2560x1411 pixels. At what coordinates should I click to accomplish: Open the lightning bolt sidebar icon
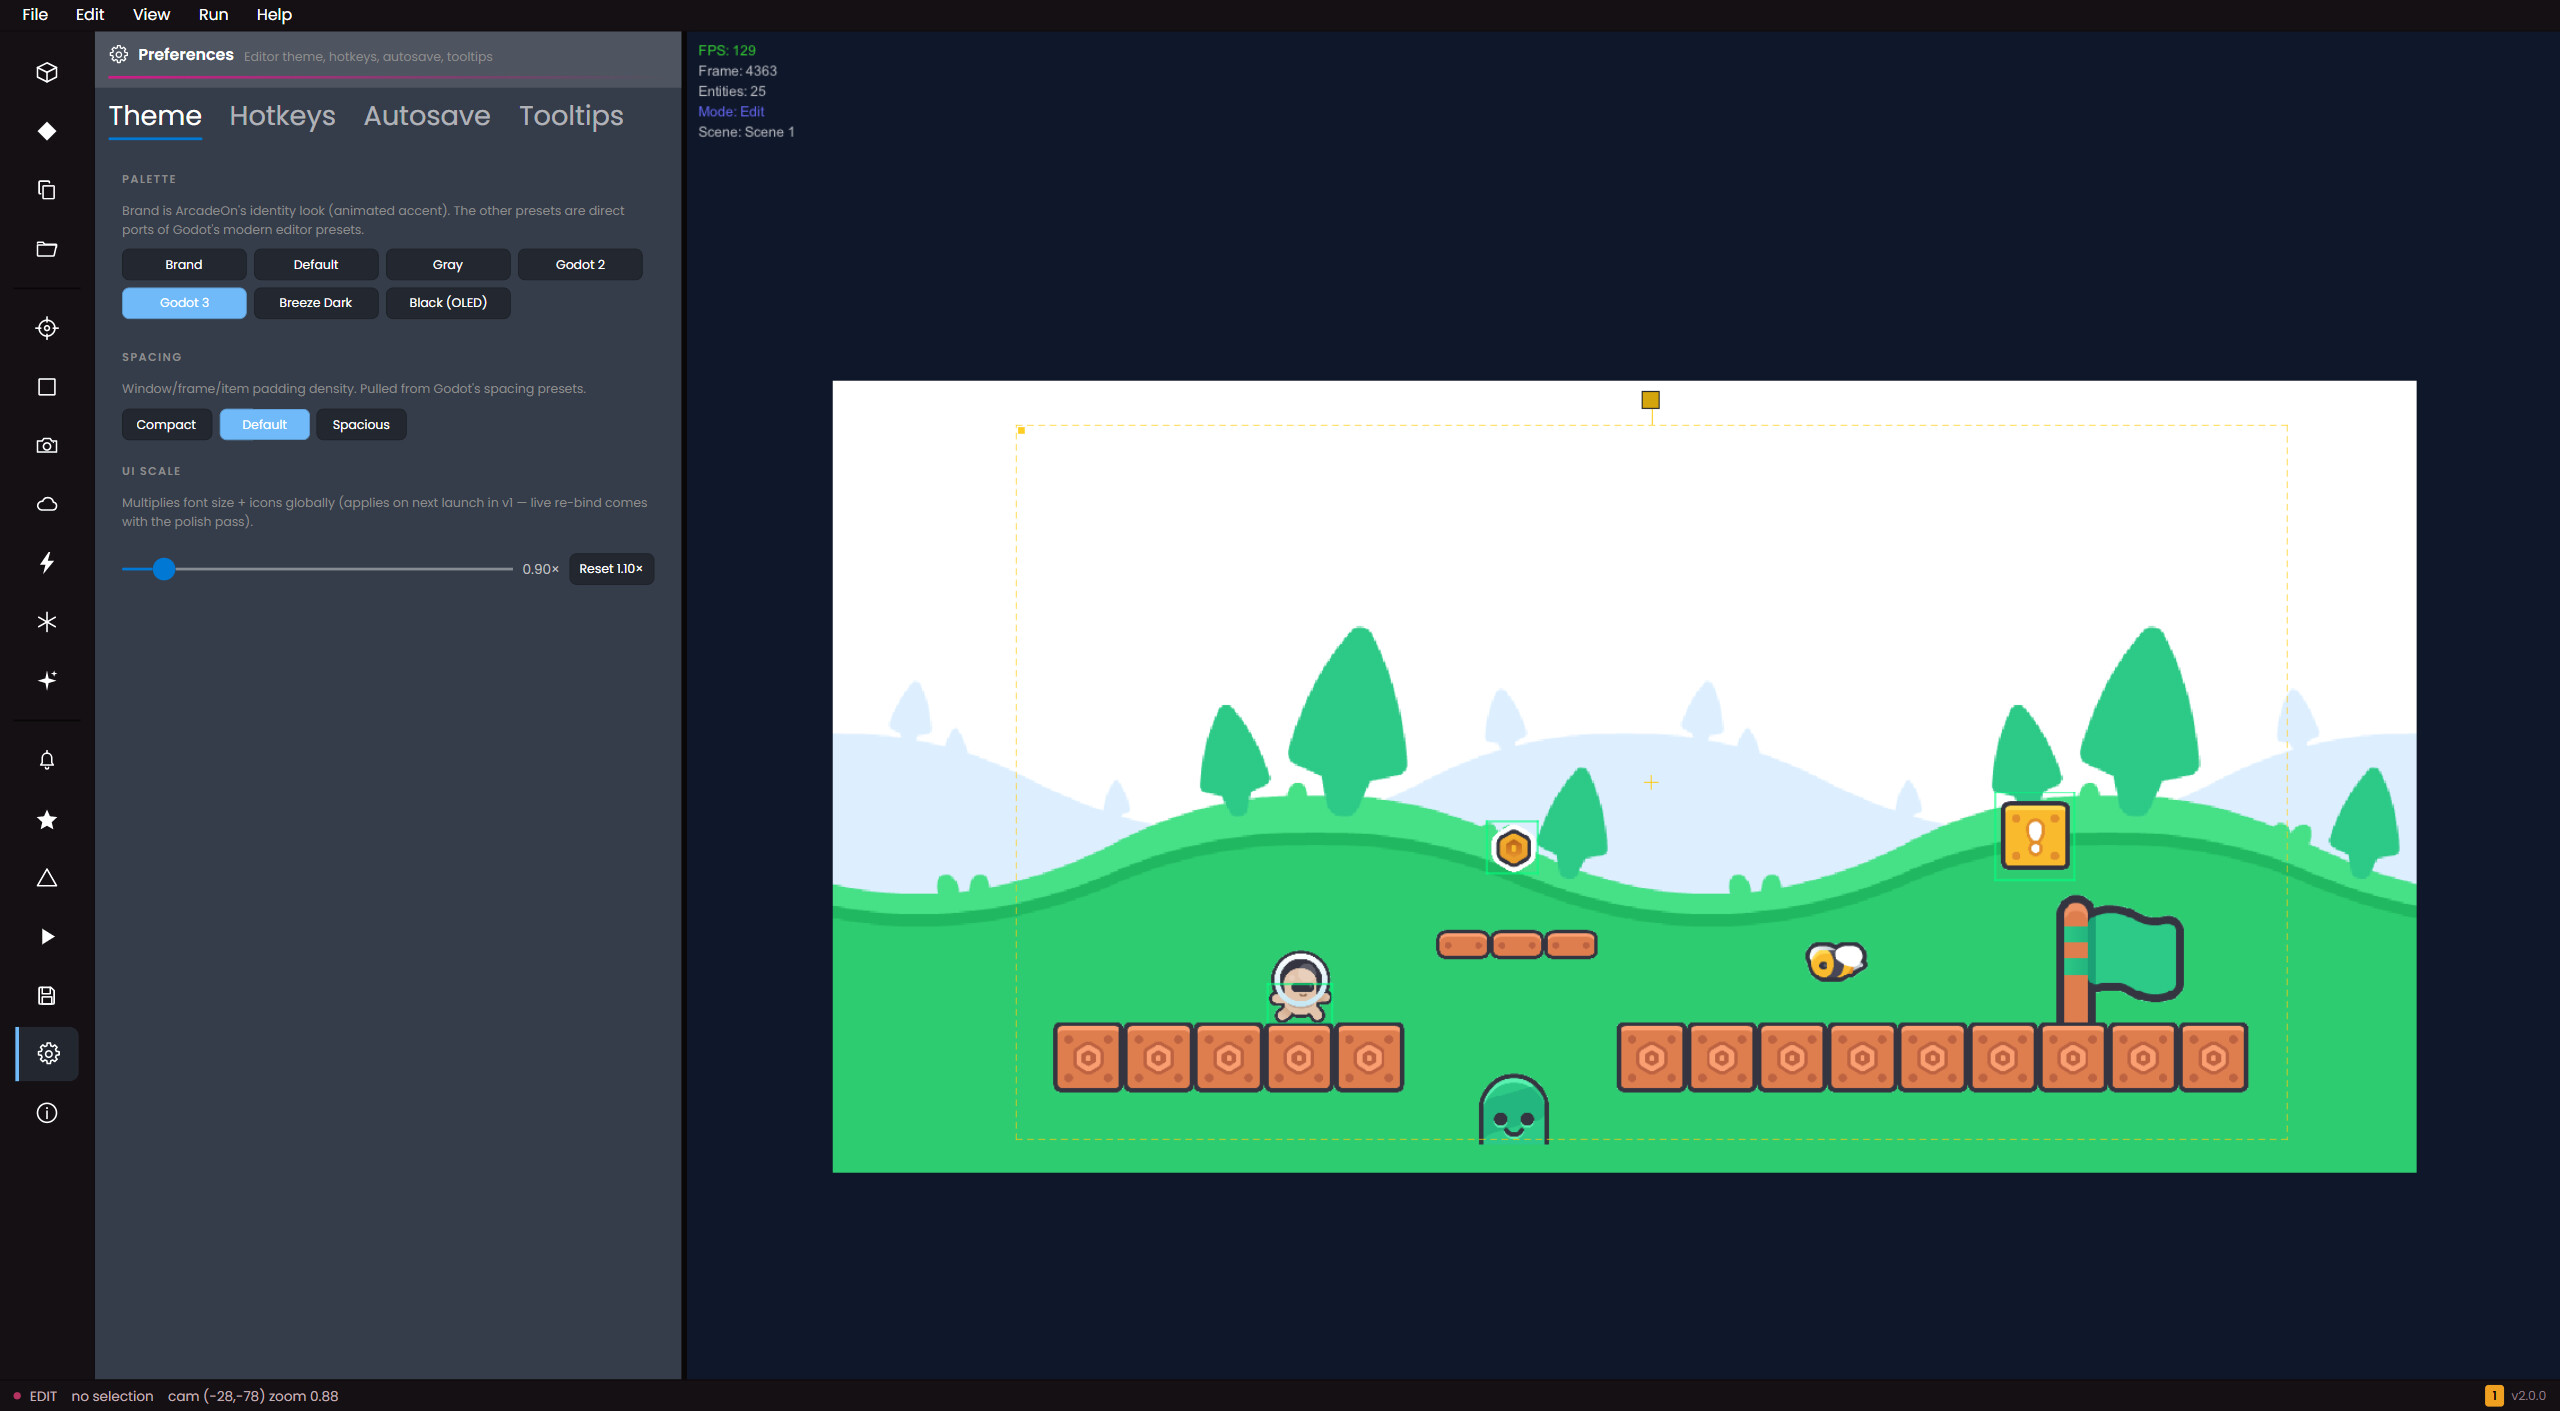click(x=47, y=563)
